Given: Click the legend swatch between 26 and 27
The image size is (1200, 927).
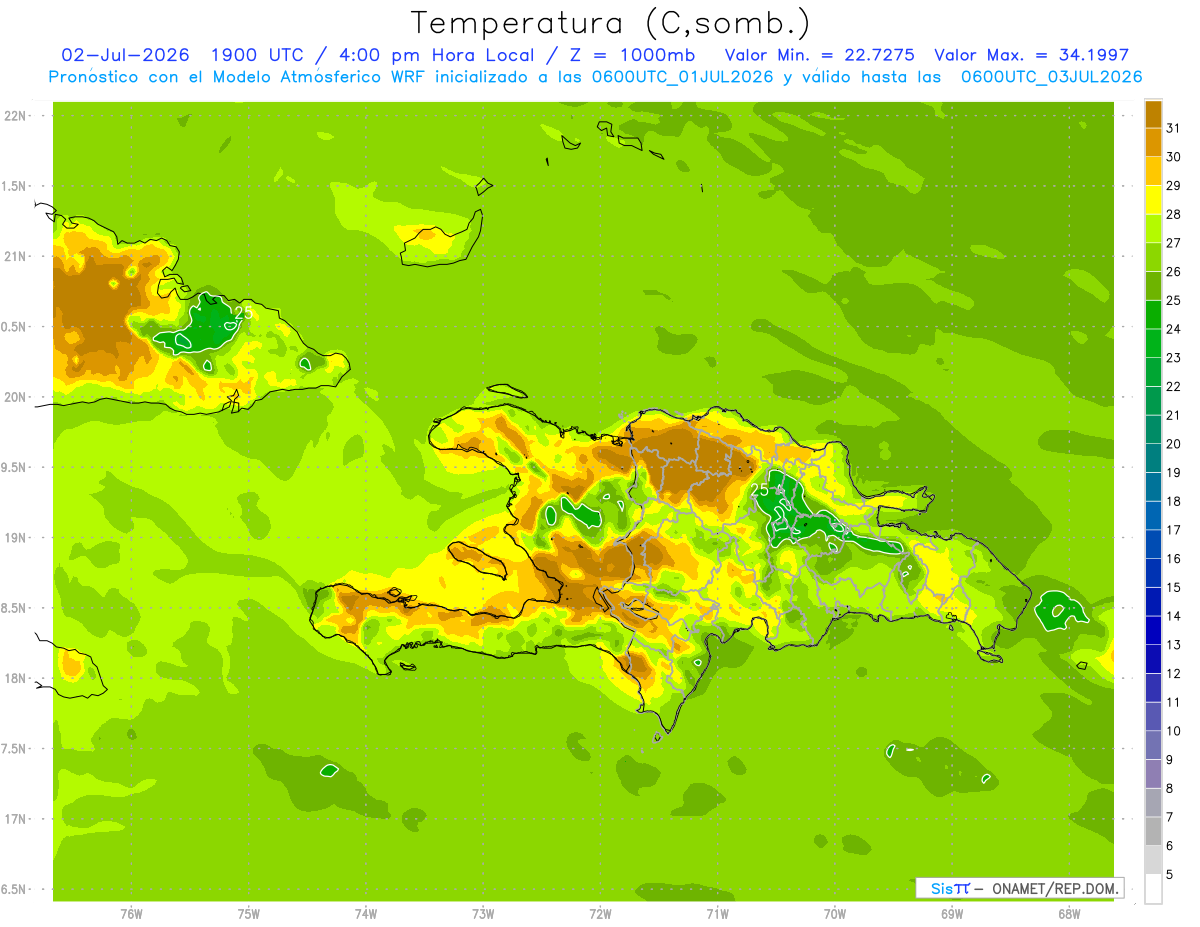Looking at the screenshot, I should 1153,258.
